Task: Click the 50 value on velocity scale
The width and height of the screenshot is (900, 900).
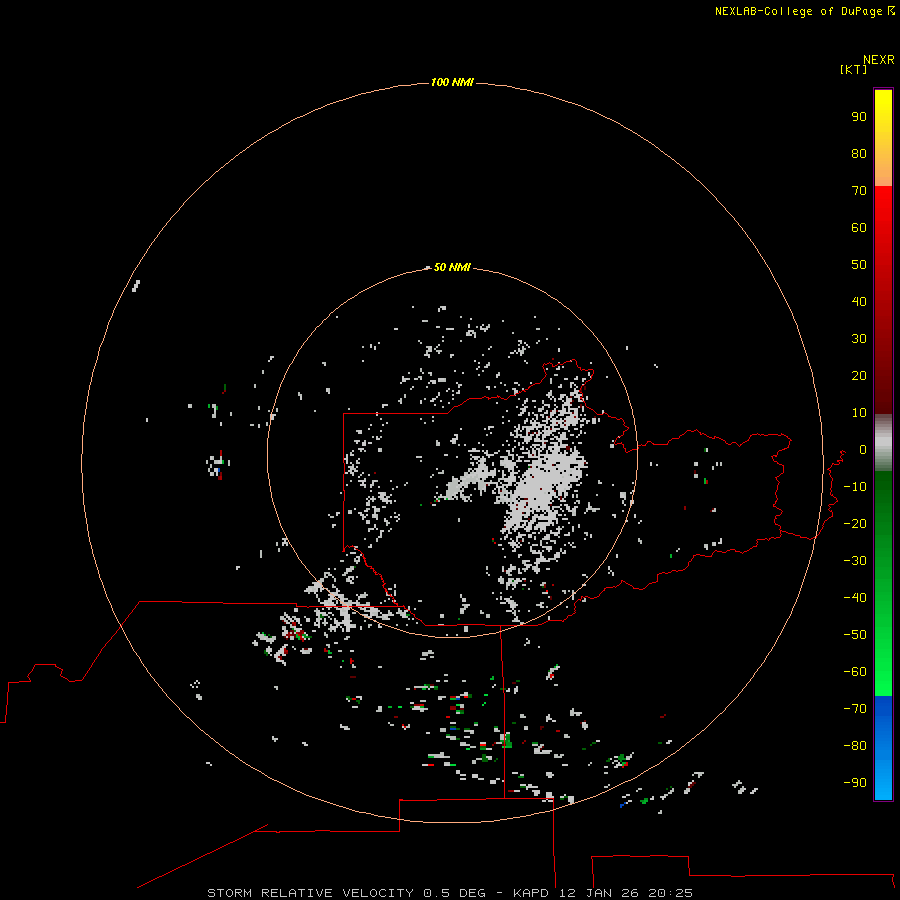Action: [859, 265]
